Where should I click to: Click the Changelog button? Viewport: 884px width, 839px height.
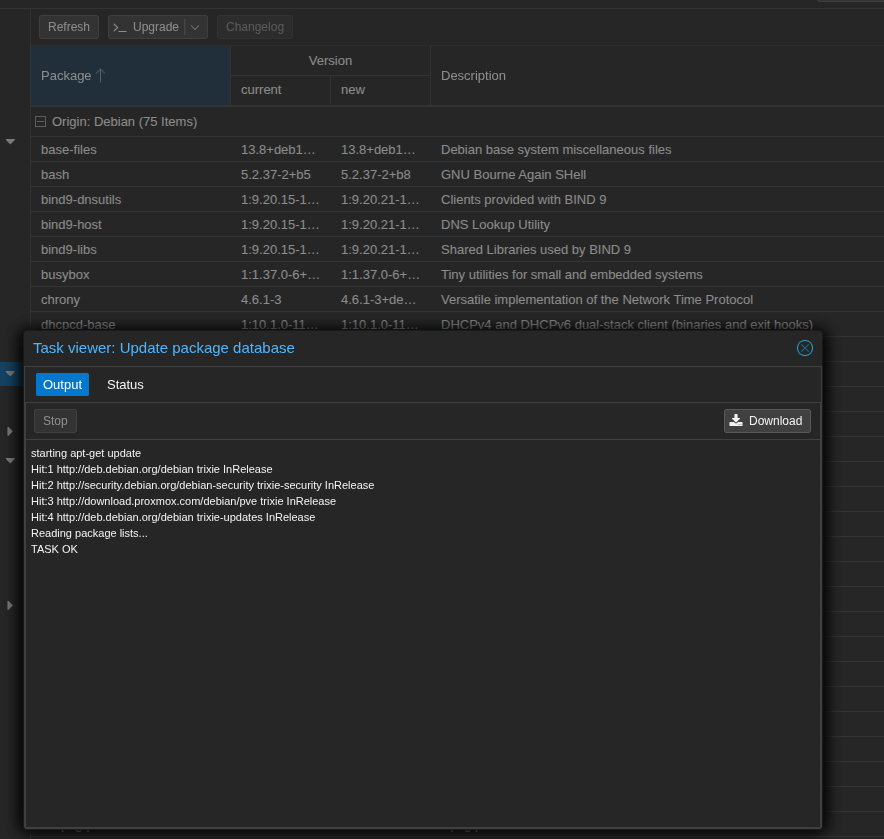tap(254, 27)
